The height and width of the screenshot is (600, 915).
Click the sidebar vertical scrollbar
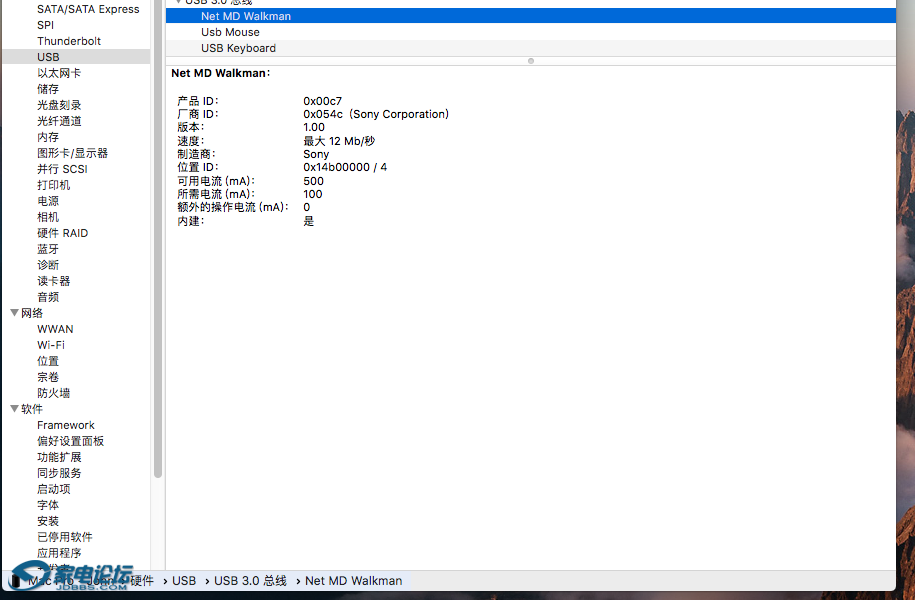158,239
